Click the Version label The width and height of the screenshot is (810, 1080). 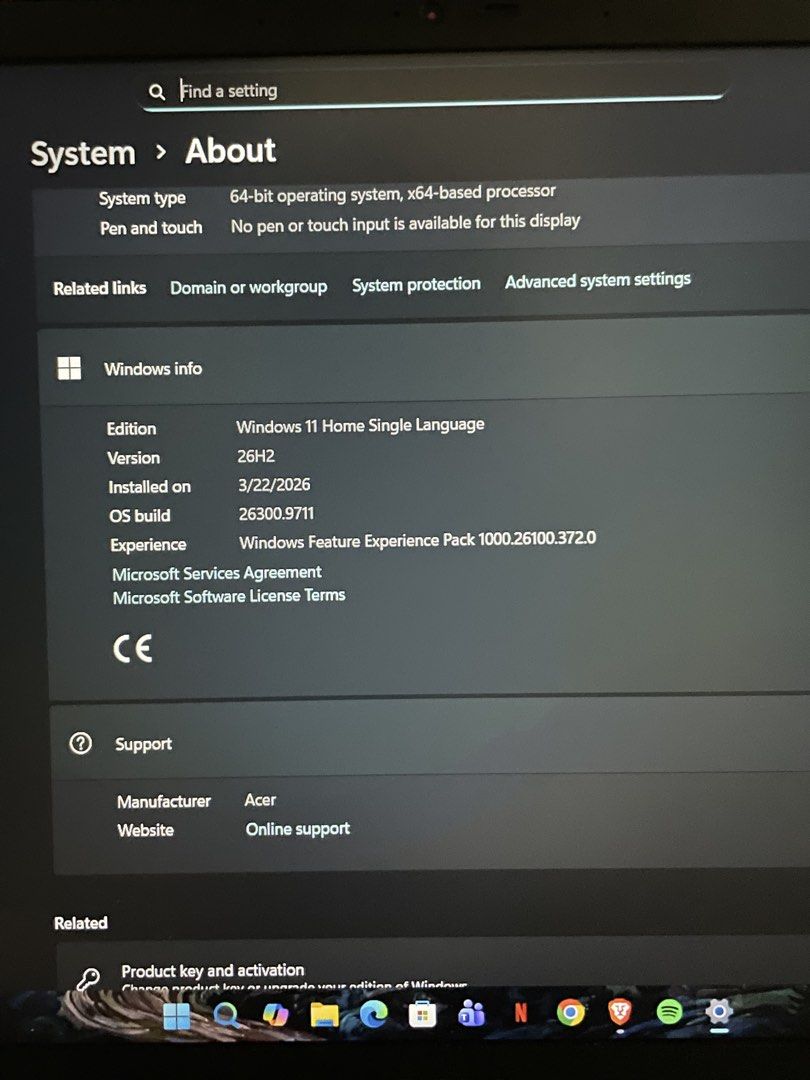coord(134,457)
